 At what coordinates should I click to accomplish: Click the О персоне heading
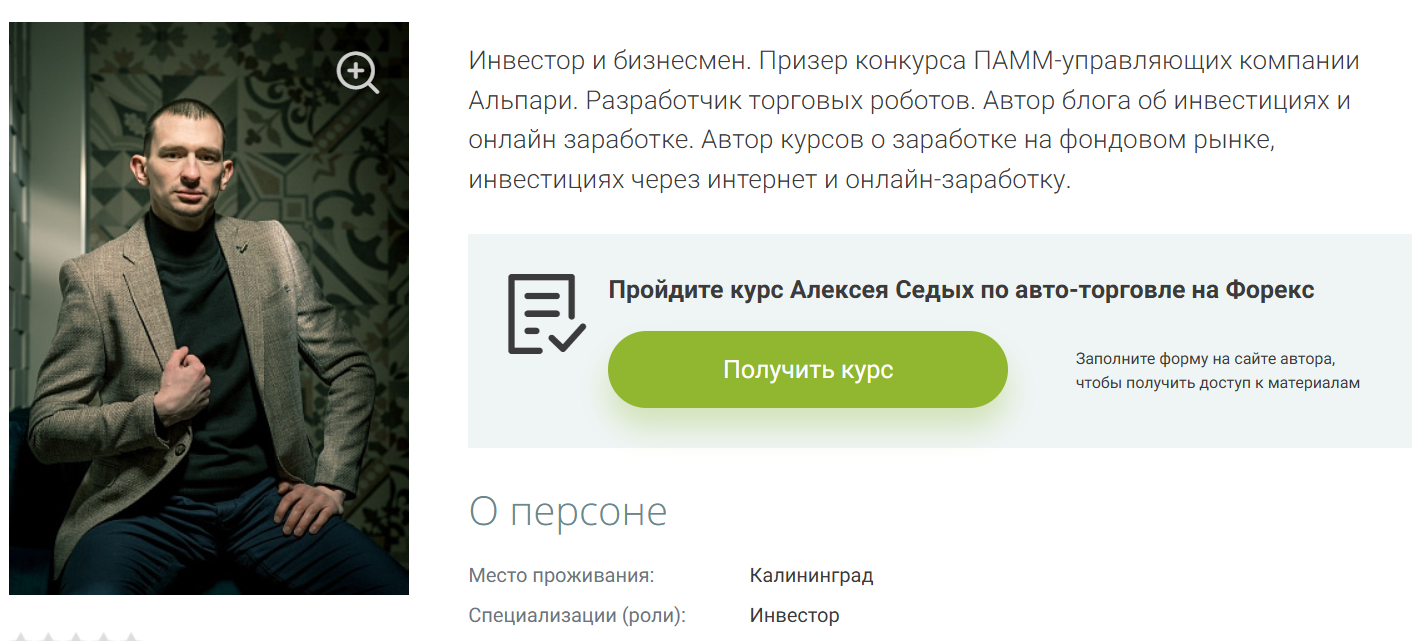pyautogui.click(x=568, y=511)
